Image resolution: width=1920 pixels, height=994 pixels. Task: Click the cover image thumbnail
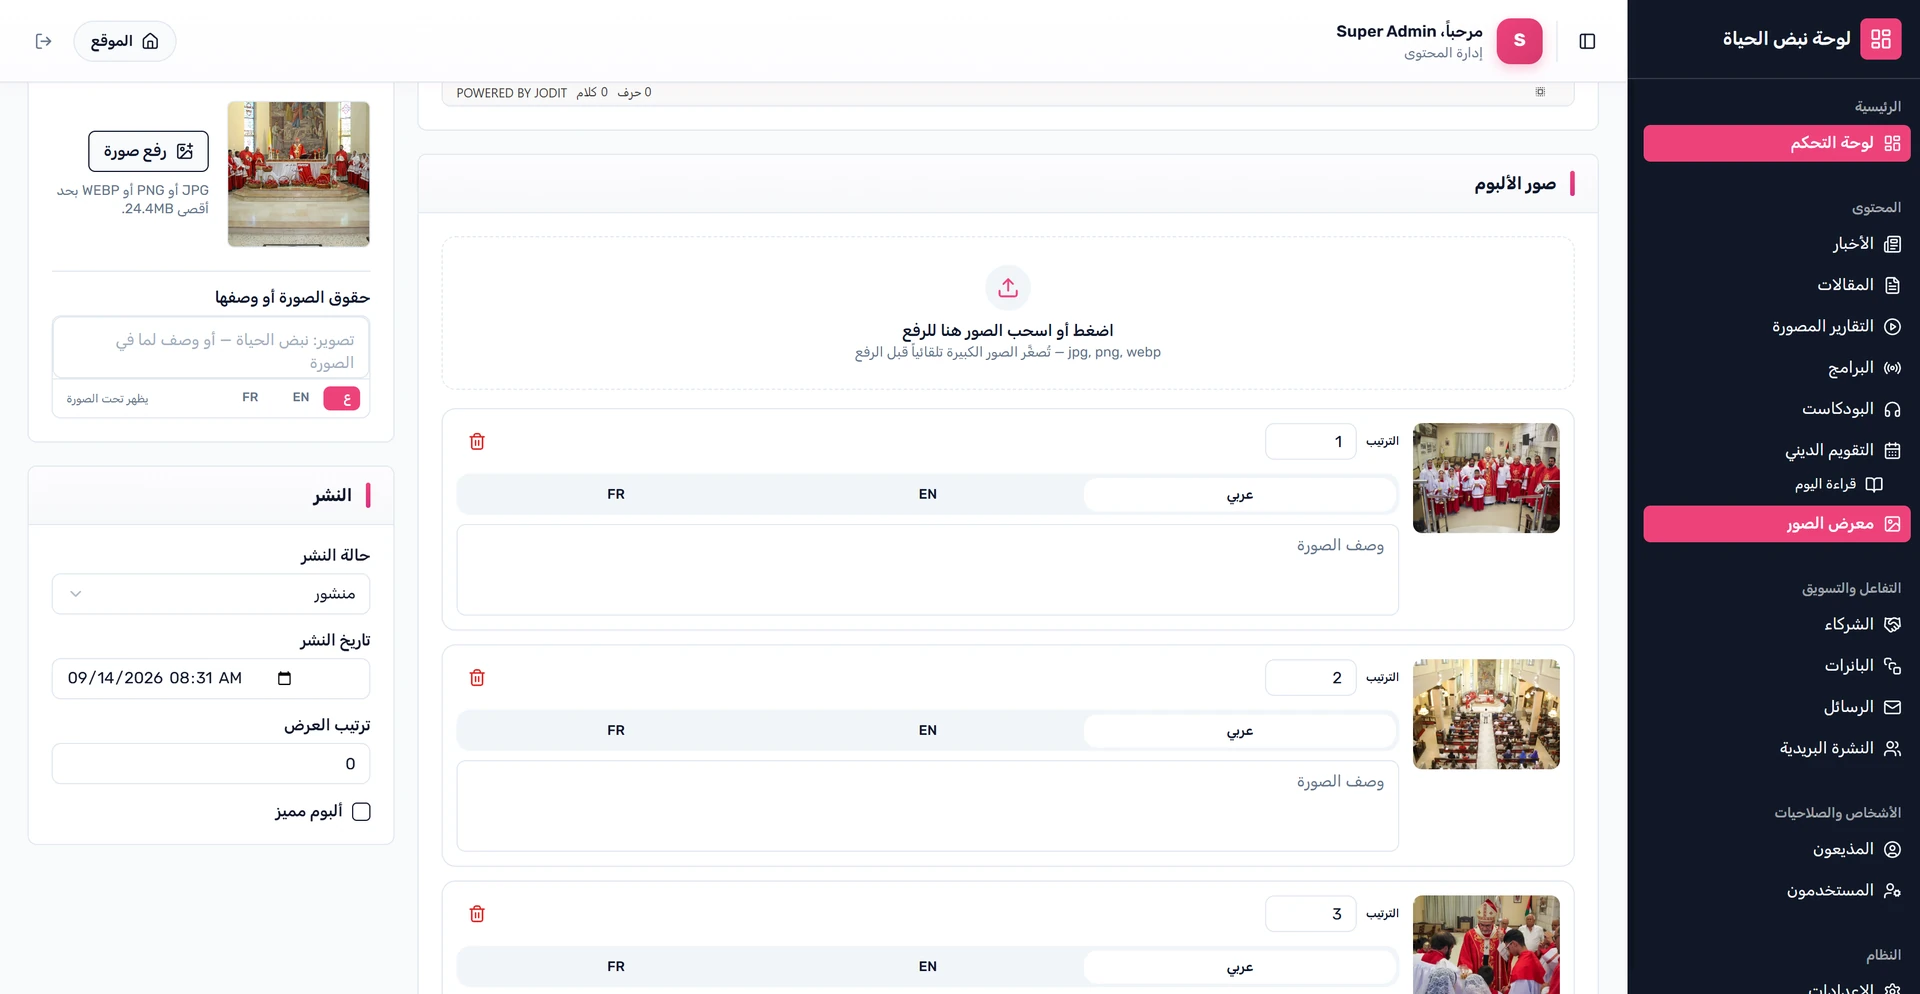click(x=298, y=174)
